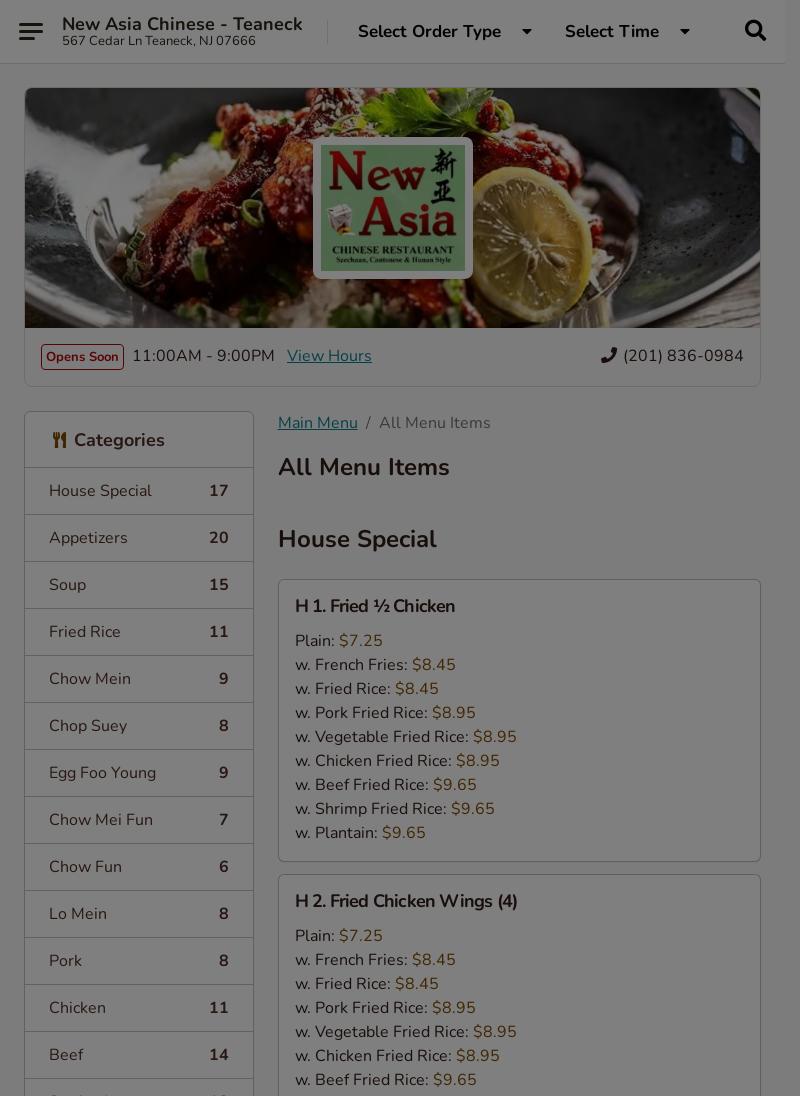
Task: Open the hamburger navigation menu
Action: tap(31, 31)
